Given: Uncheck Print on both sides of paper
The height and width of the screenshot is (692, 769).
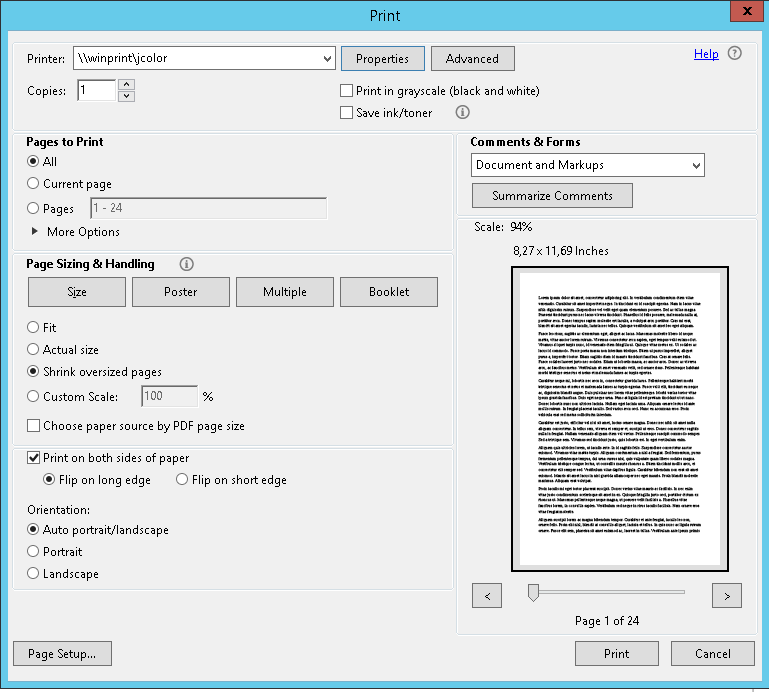Looking at the screenshot, I should tap(34, 458).
